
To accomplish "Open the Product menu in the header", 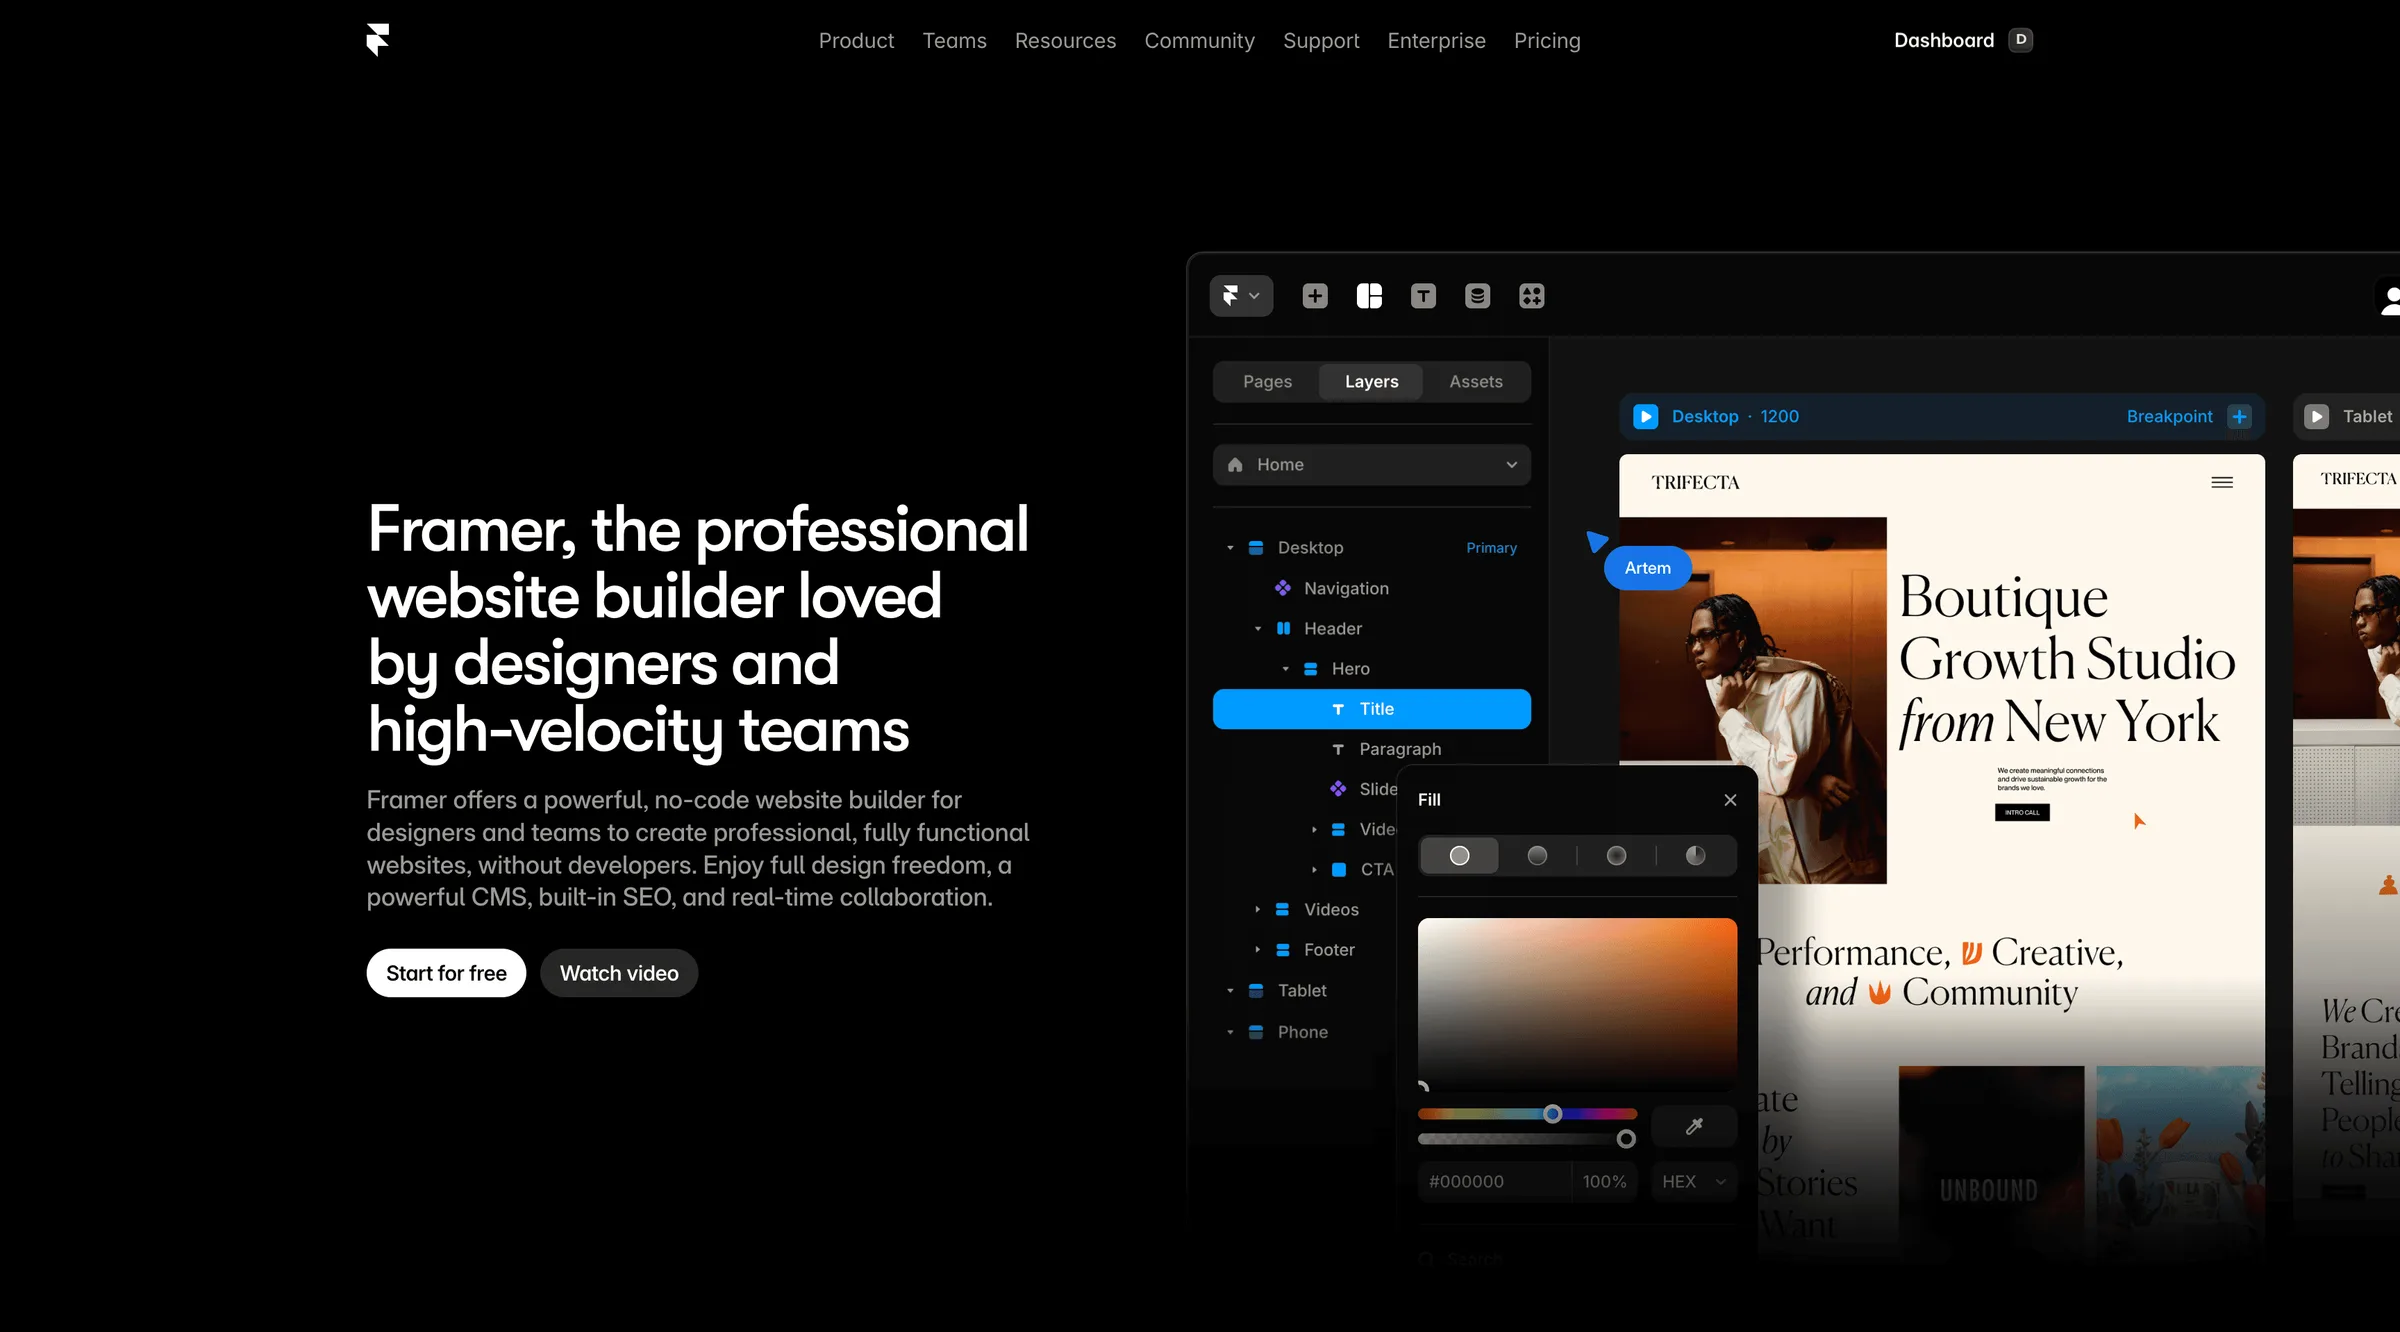I will point(856,41).
